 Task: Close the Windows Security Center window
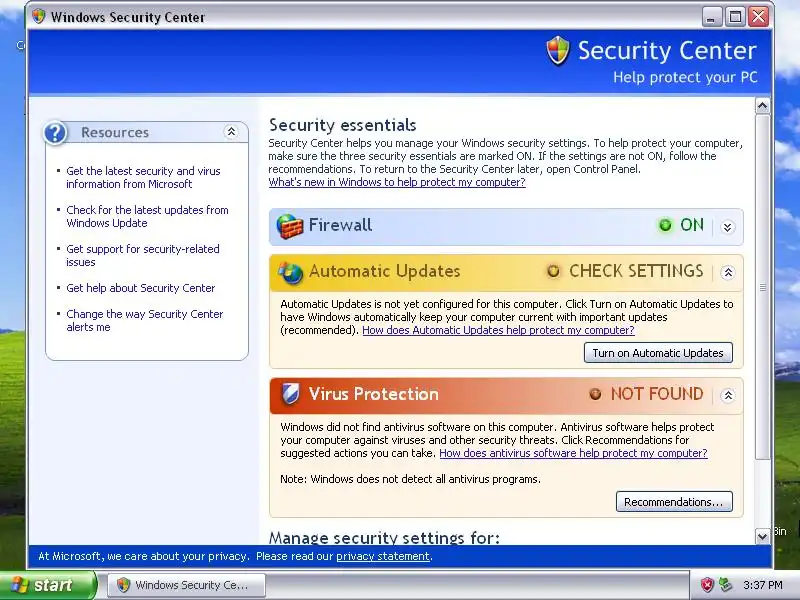tap(759, 17)
